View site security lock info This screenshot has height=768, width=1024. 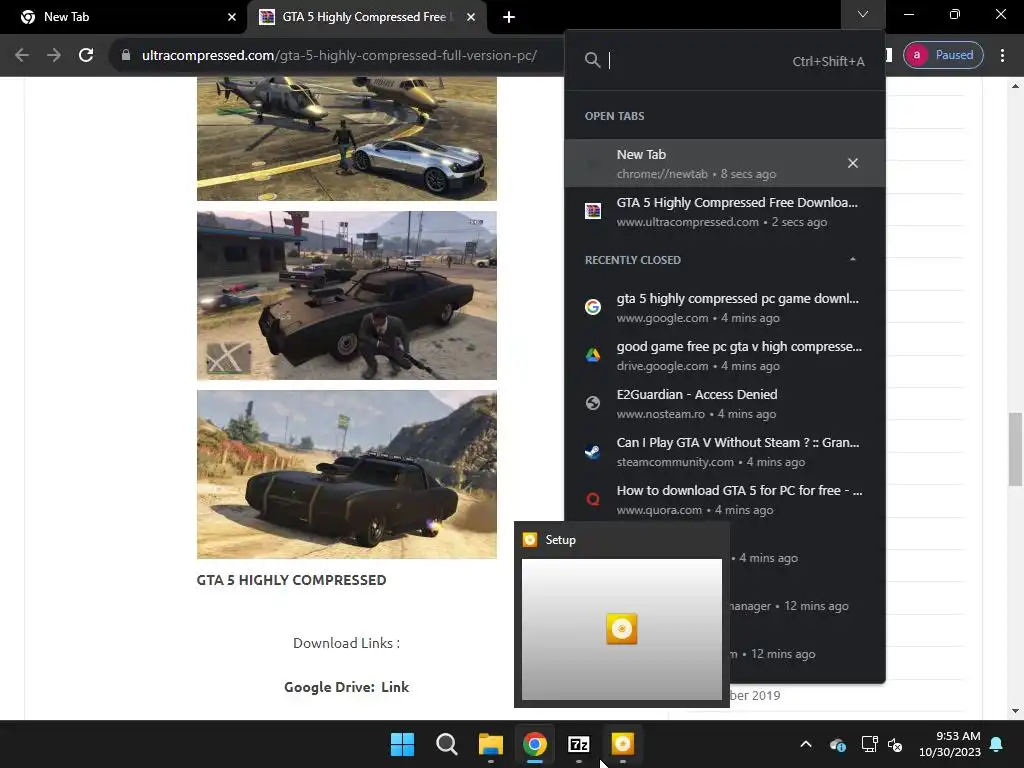point(126,56)
